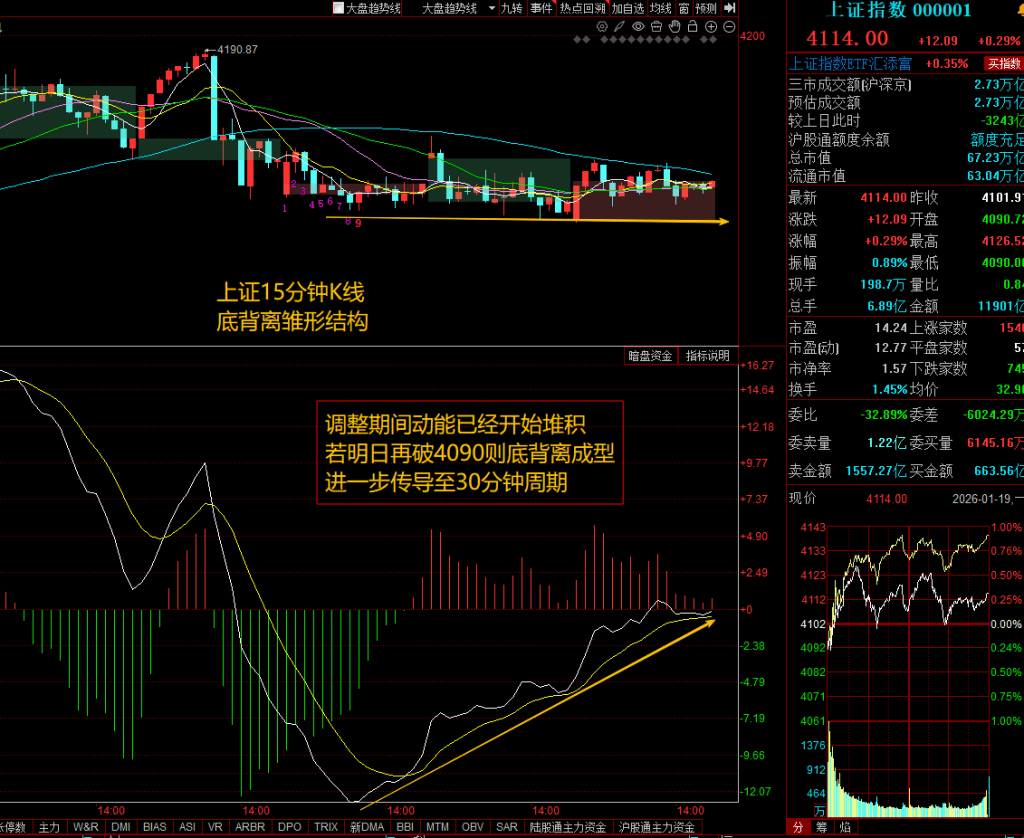The image size is (1024, 838).
Task: Toggle the padlock lock icon
Action: pyautogui.click(x=693, y=25)
